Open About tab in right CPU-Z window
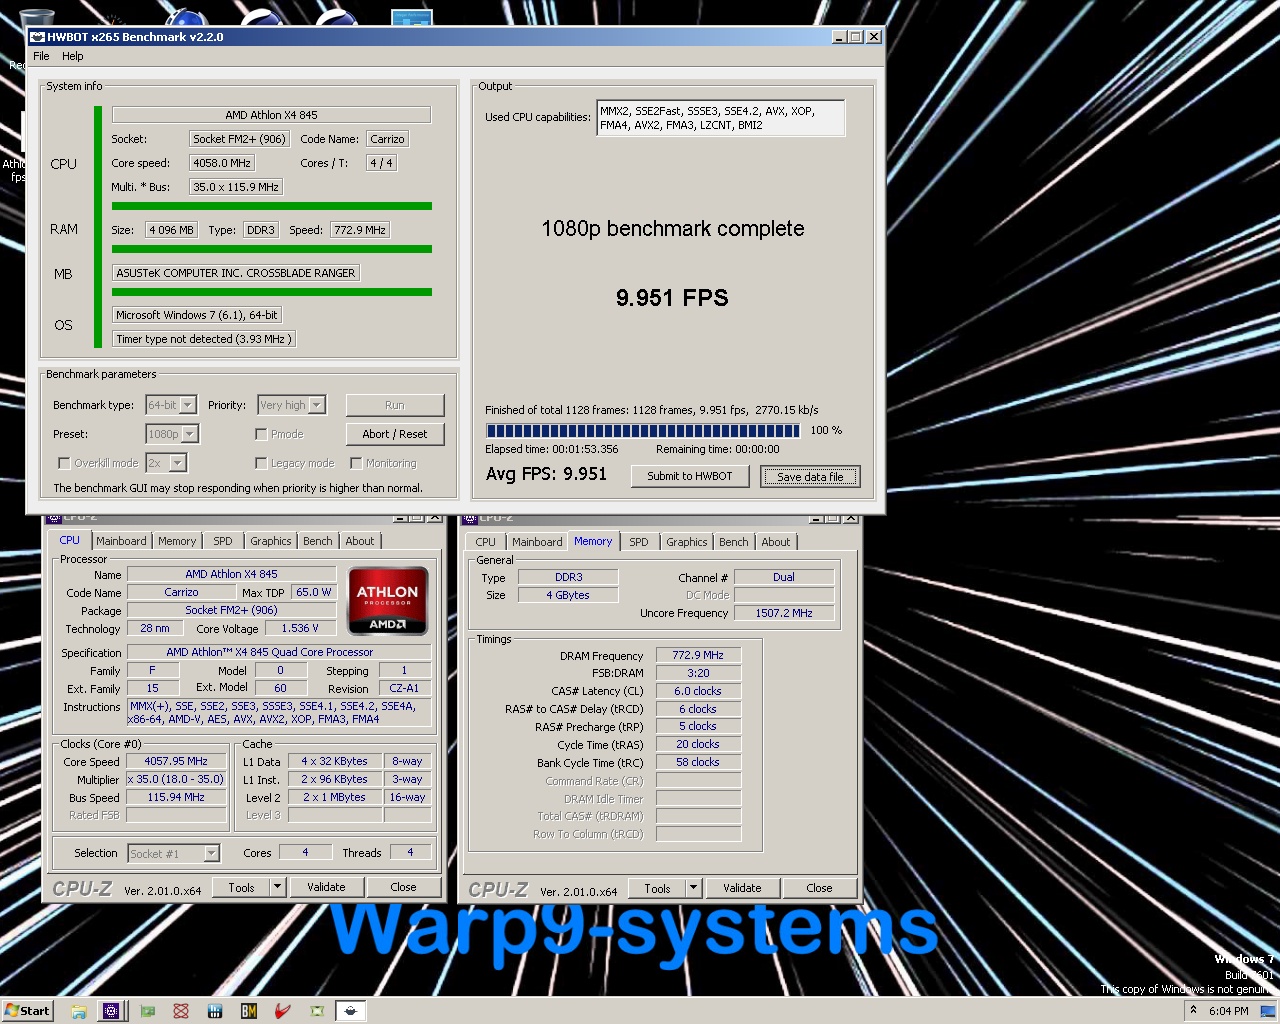The height and width of the screenshot is (1024, 1280). tap(776, 542)
